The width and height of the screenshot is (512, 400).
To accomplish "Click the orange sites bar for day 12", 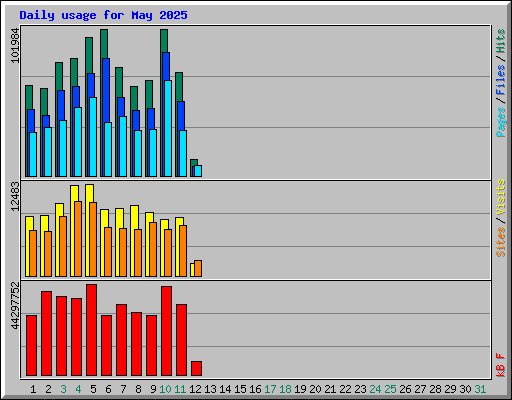I will click(x=198, y=268).
